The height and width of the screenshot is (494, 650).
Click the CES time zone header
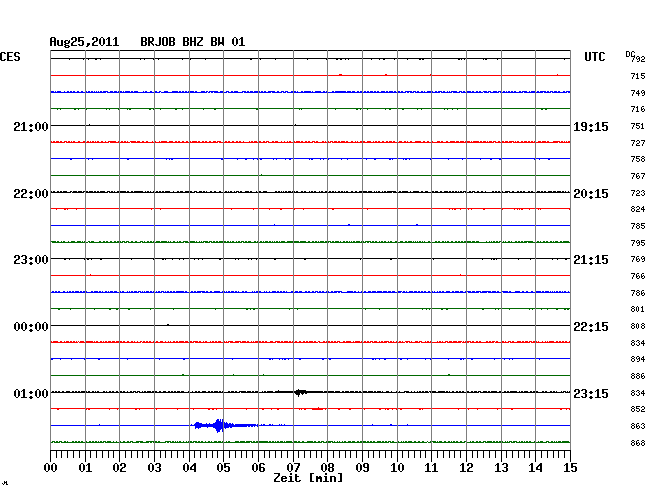[10, 57]
